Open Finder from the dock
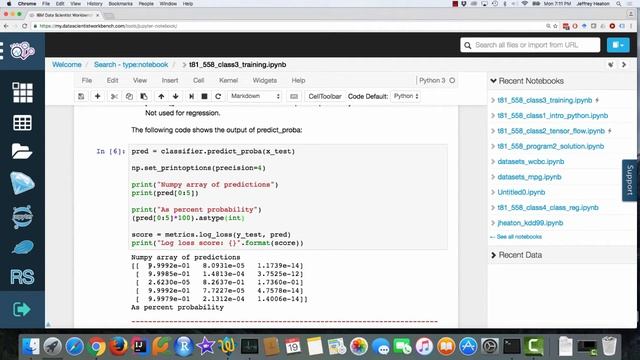 coord(31,347)
